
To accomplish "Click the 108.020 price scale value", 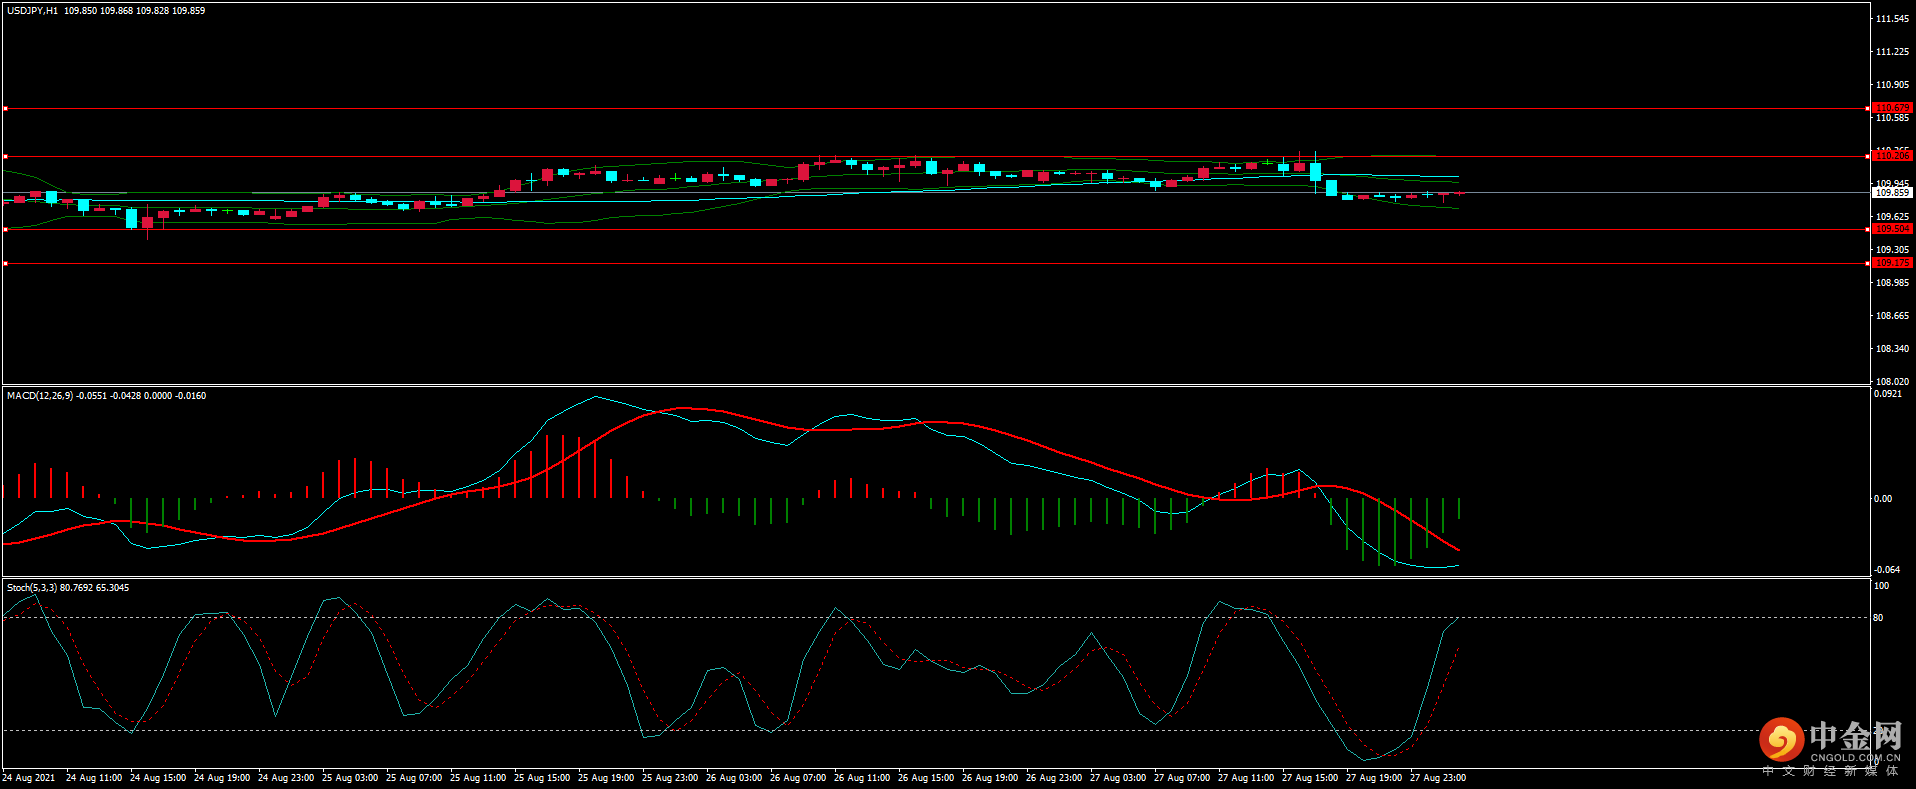I will [x=1893, y=382].
